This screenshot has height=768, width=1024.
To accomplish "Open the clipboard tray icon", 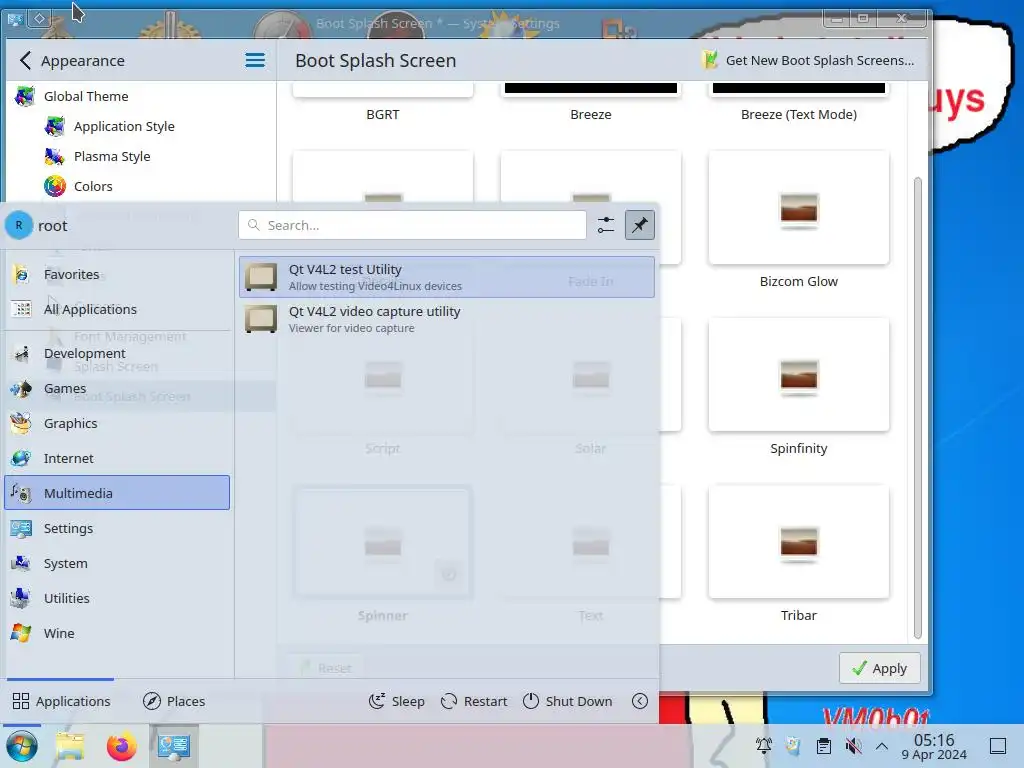I will pyautogui.click(x=824, y=746).
